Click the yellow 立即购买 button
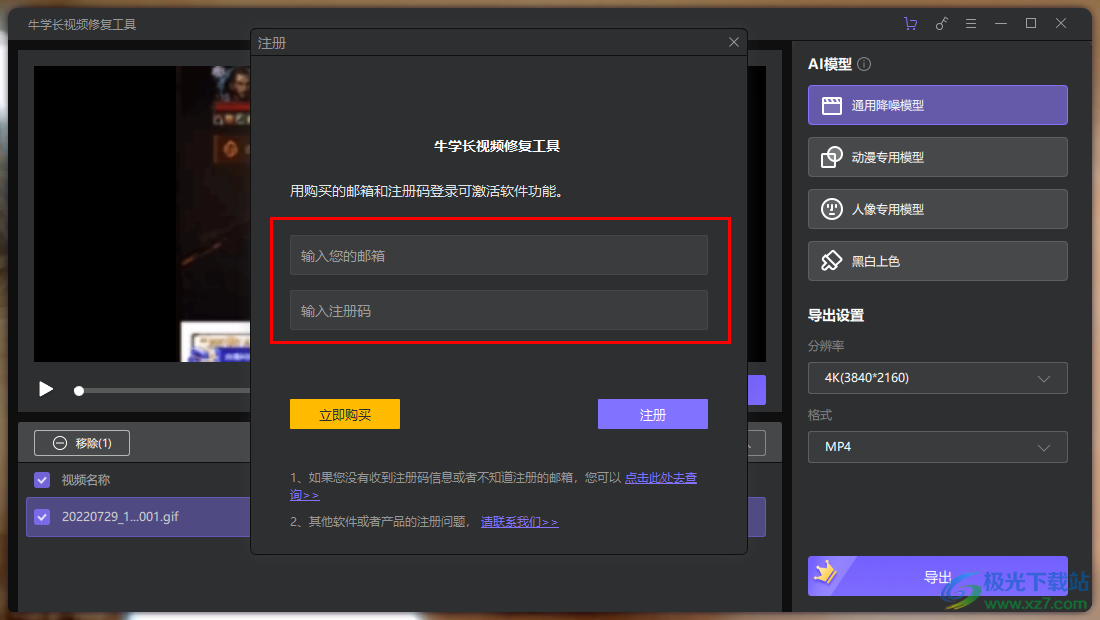 click(x=345, y=415)
